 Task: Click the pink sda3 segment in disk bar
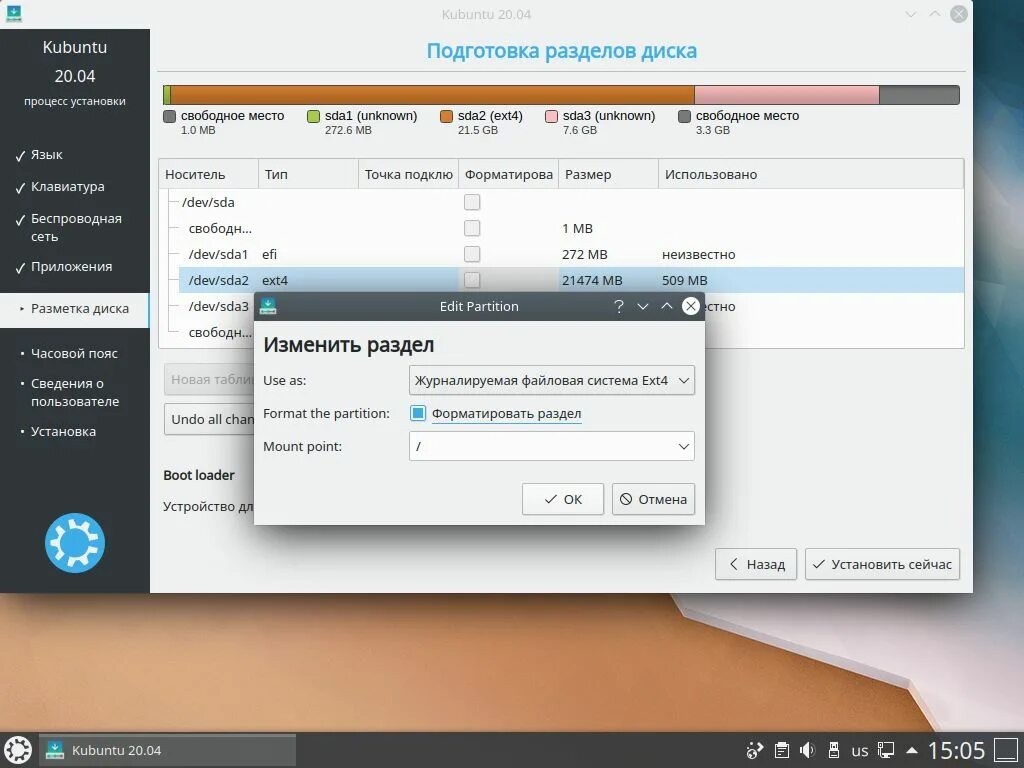(x=787, y=95)
